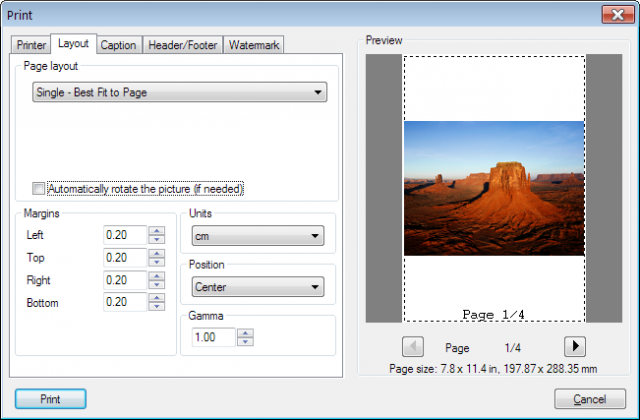This screenshot has width=640, height=420.
Task: Open the Header/Footer tab
Action: [x=182, y=45]
